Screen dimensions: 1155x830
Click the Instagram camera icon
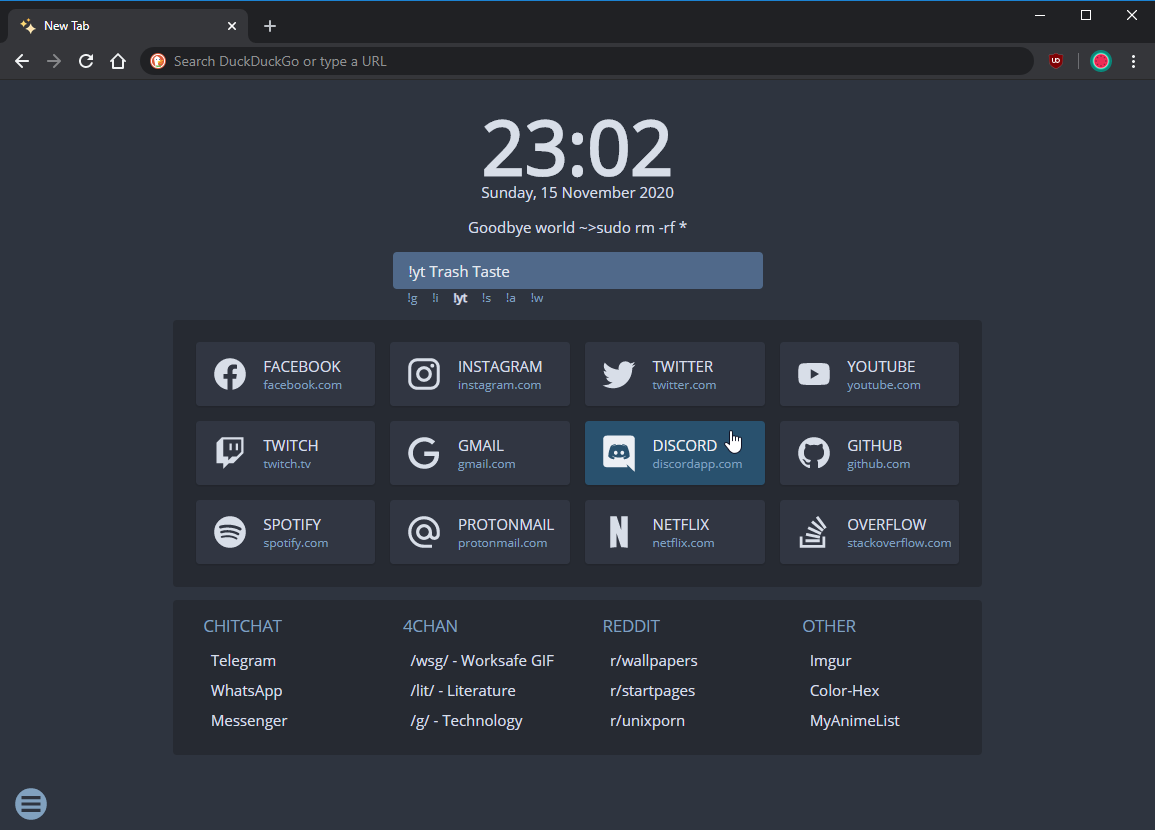point(424,374)
